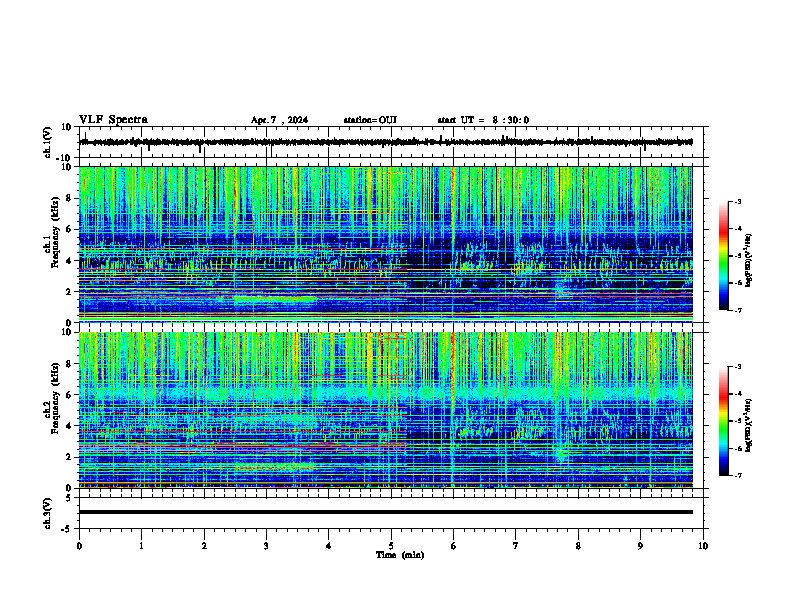Click the -7 label on ch.1 color bar
The image size is (792, 612).
pyautogui.click(x=738, y=310)
